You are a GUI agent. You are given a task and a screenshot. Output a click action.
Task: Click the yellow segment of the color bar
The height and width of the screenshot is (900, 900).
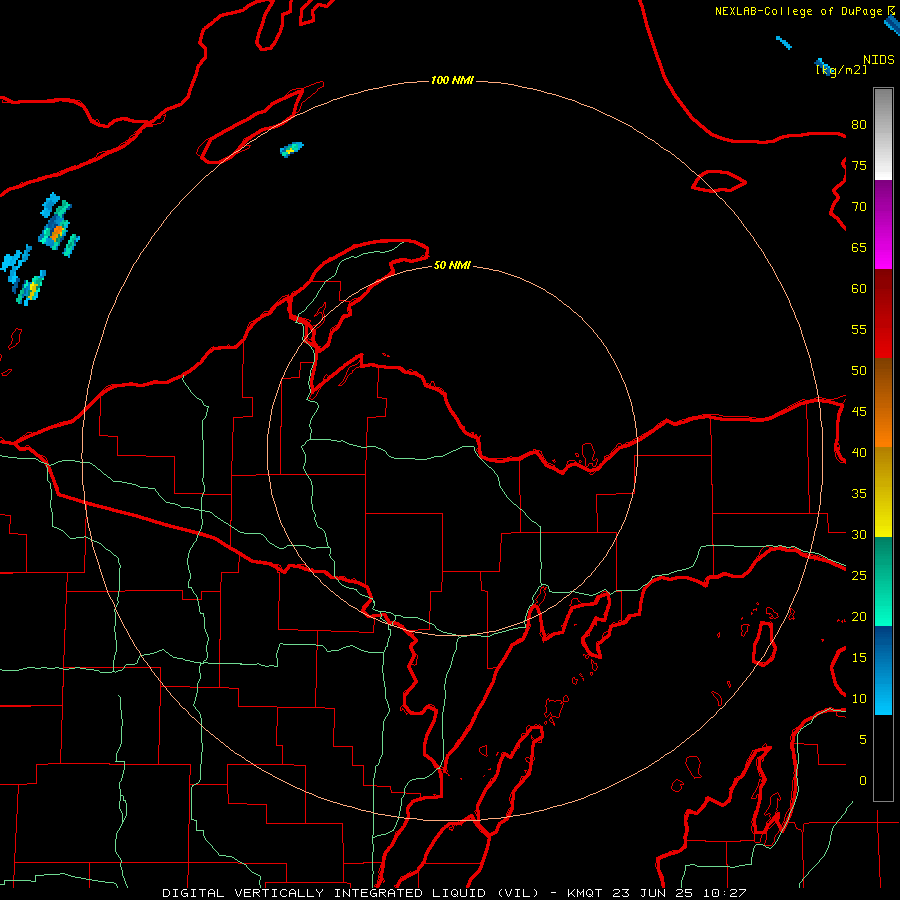tap(883, 492)
